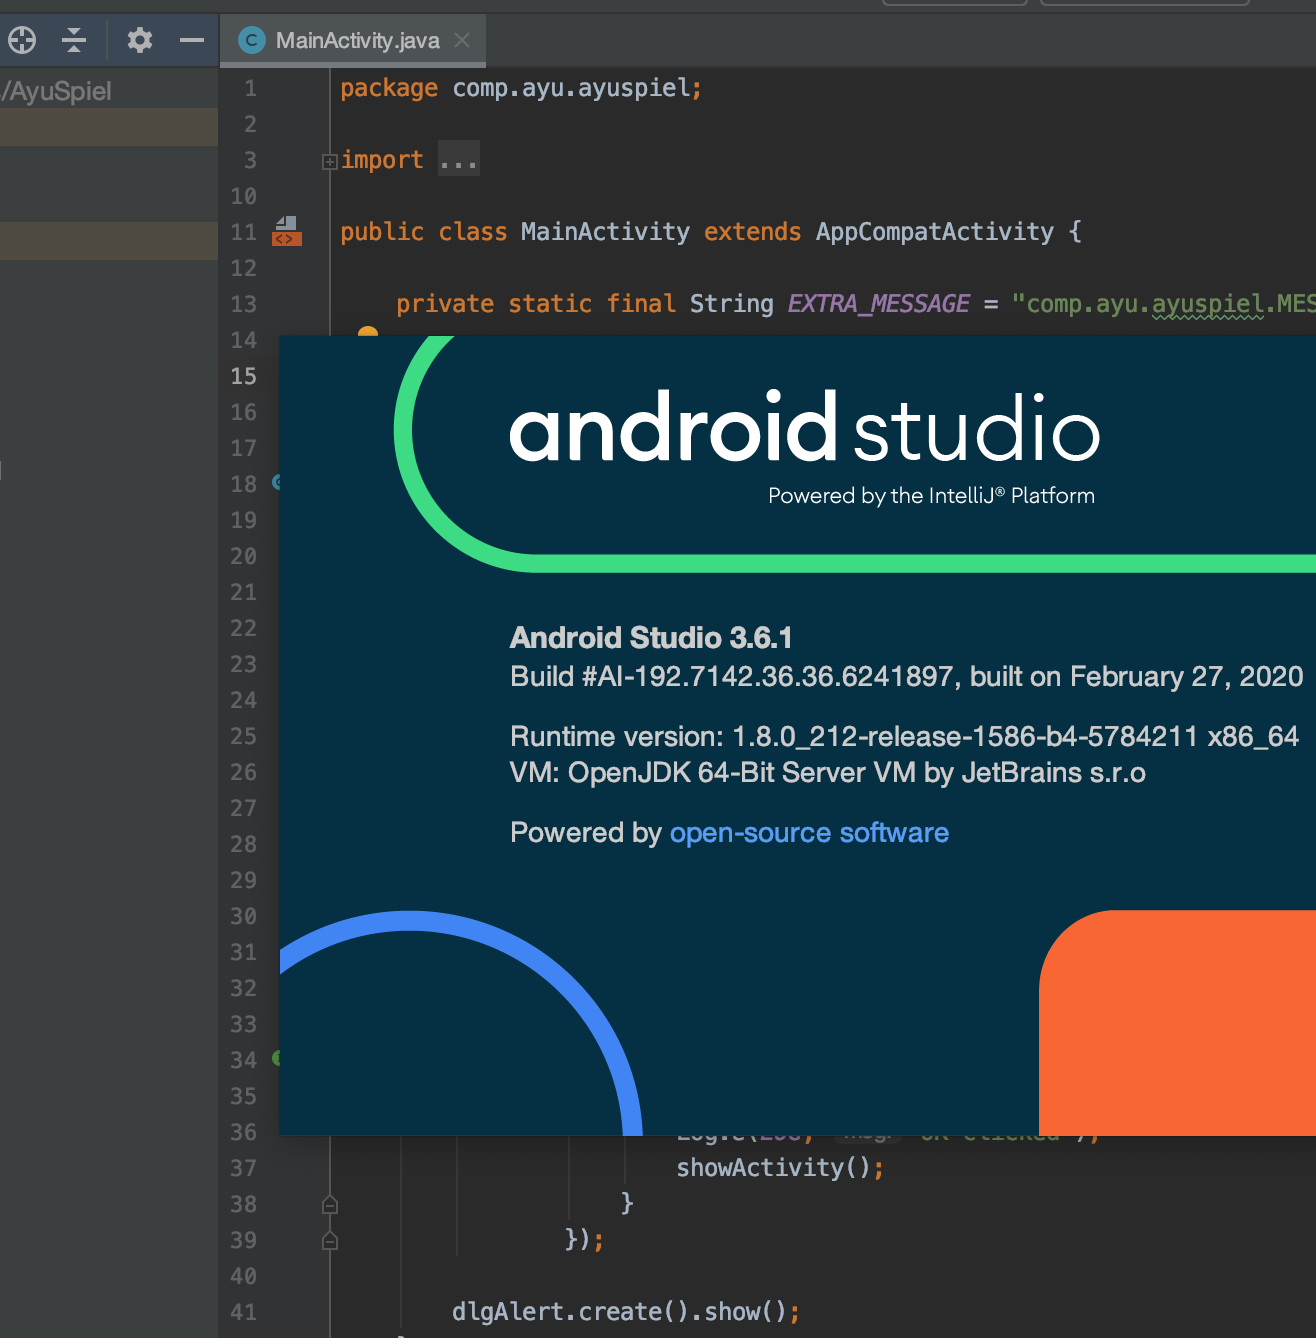1316x1338 pixels.
Task: Click AppCompatActivity in the class declaration
Action: click(x=935, y=232)
